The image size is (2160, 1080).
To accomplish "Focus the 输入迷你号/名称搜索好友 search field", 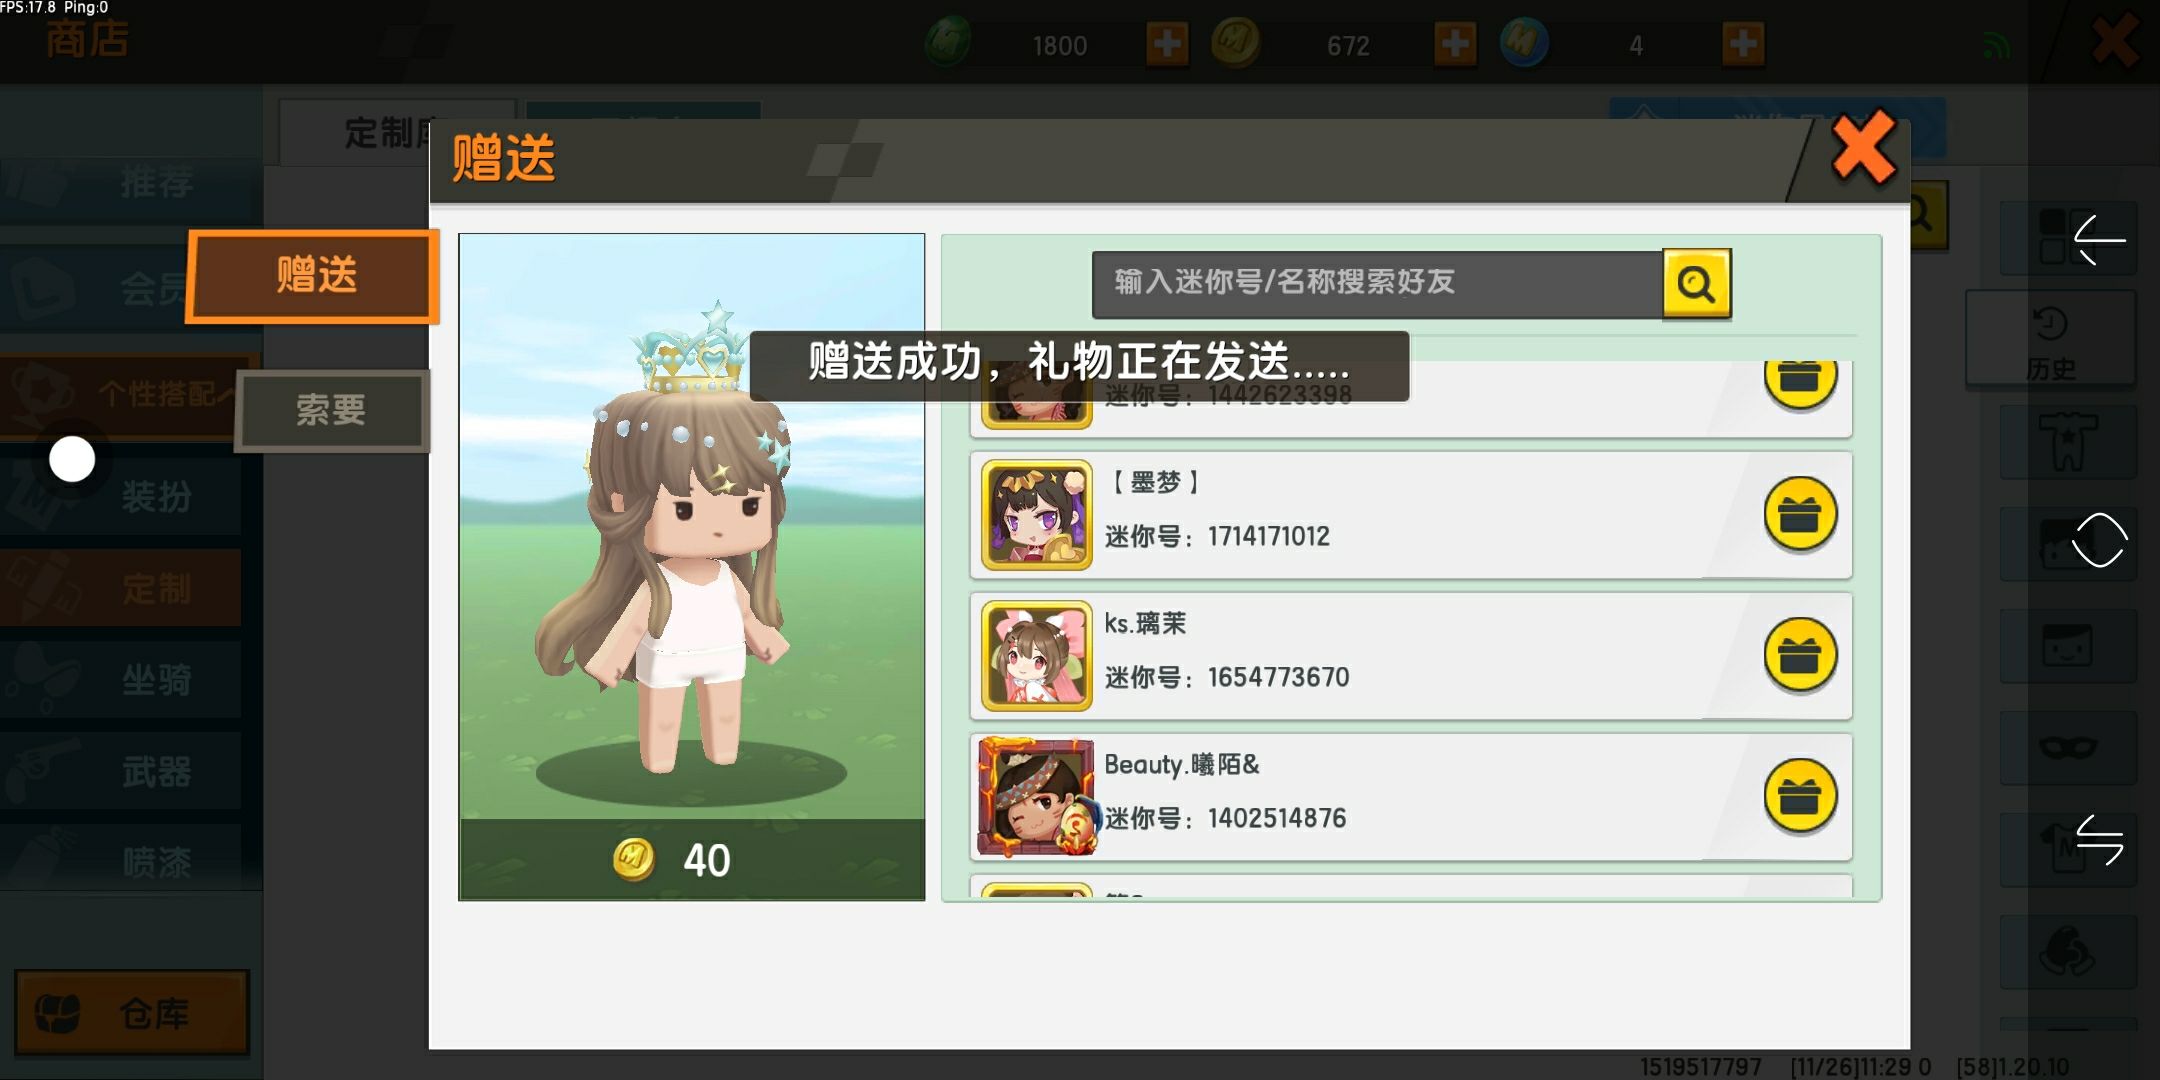I will pyautogui.click(x=1377, y=284).
